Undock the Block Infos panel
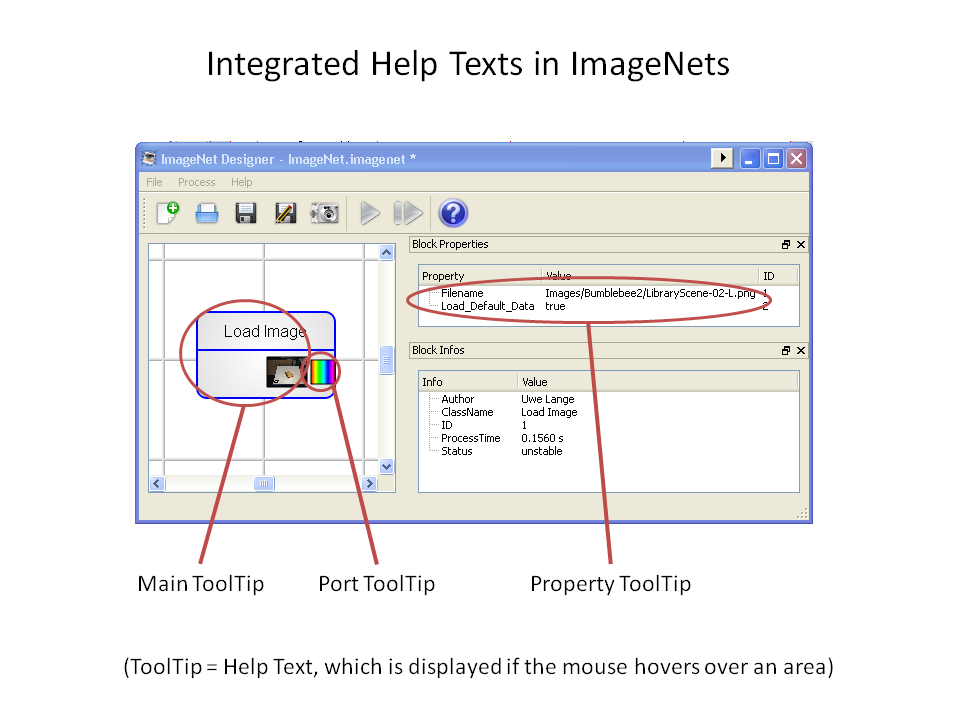Viewport: 960px width, 720px height. (786, 350)
